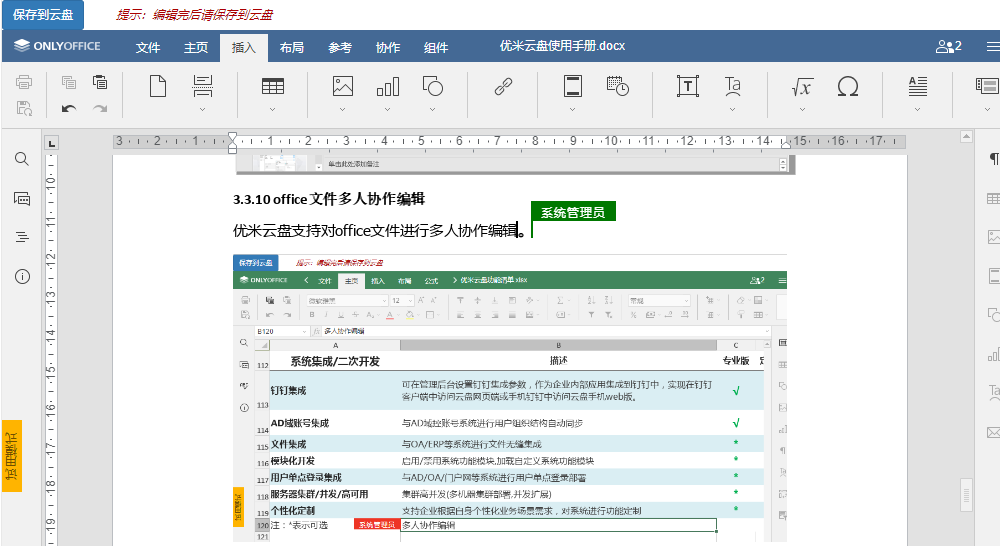Screen dimensions: 1000x546
Task: Click the symbol omega icon
Action: click(848, 86)
